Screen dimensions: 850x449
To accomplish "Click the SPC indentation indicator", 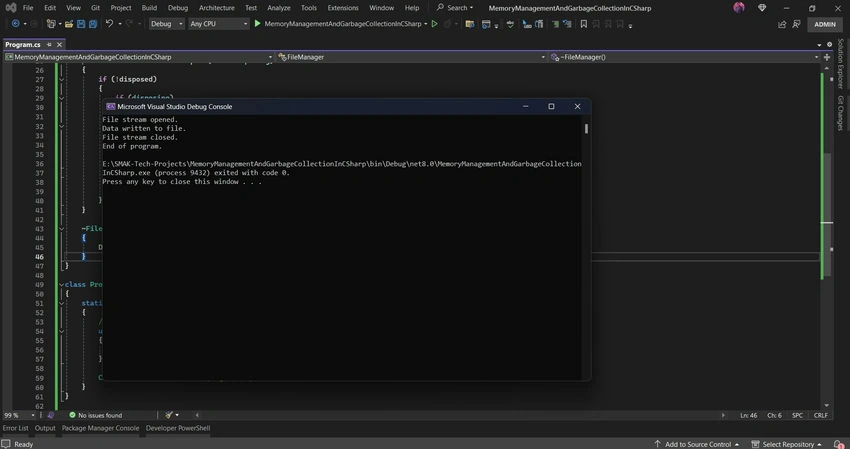I will click(x=797, y=415).
